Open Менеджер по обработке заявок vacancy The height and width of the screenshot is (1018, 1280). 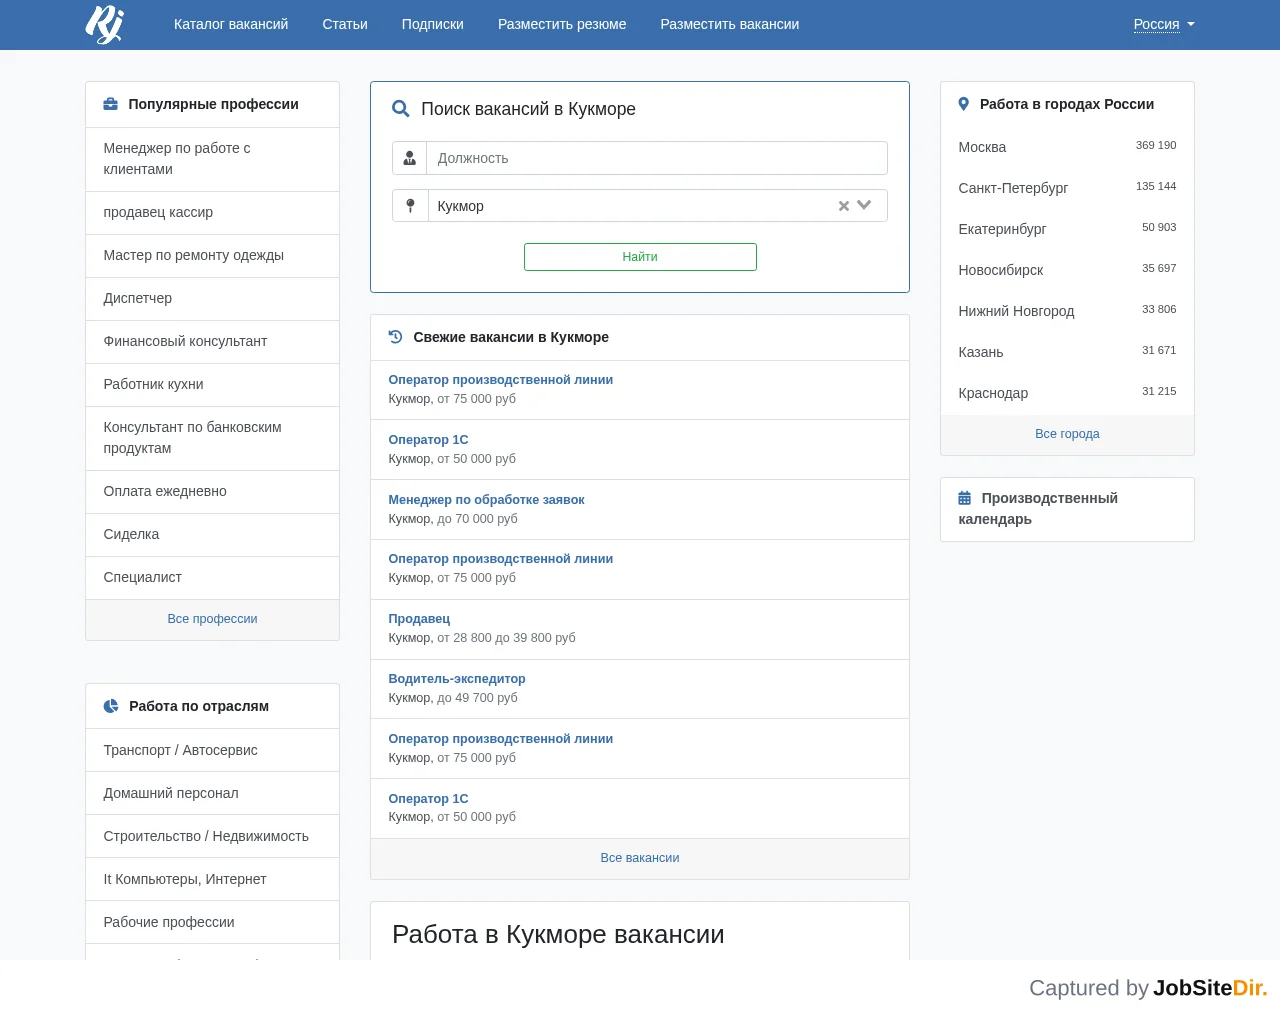(x=486, y=500)
